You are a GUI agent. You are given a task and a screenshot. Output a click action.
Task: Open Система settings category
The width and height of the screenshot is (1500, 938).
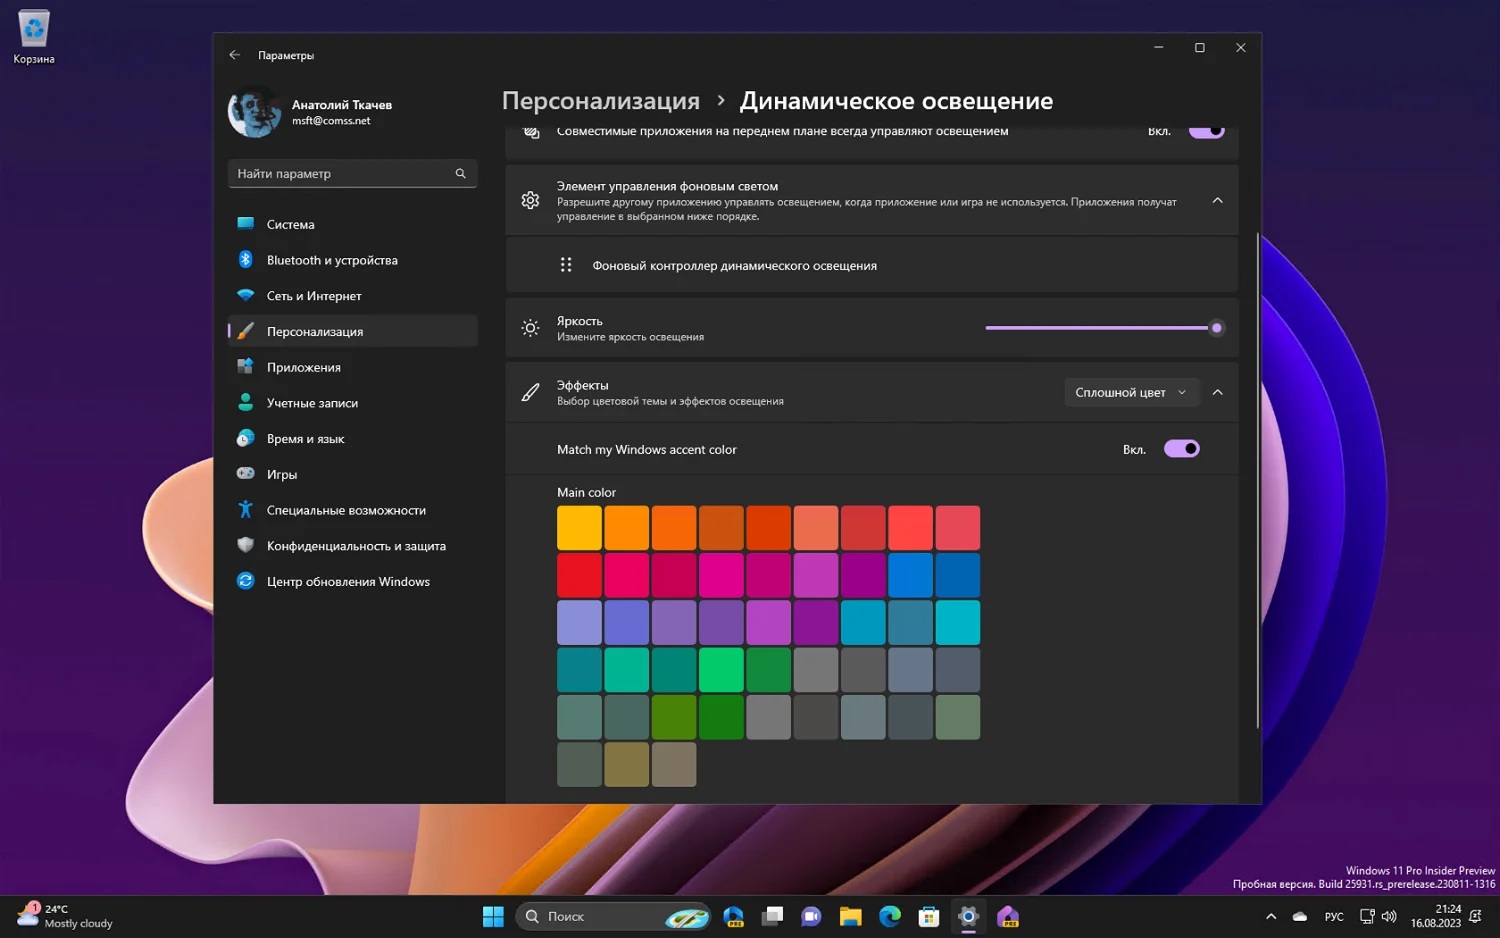pos(290,225)
